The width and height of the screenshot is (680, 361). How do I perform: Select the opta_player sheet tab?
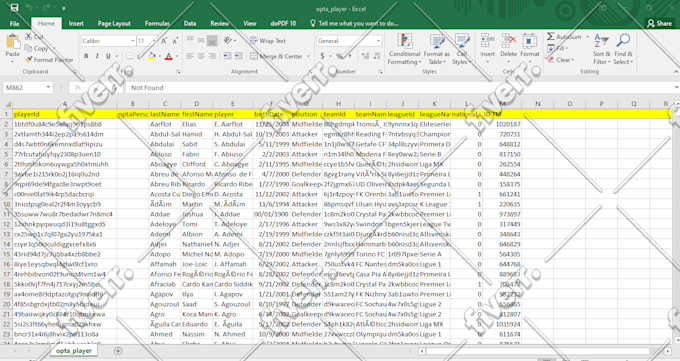pos(74,351)
